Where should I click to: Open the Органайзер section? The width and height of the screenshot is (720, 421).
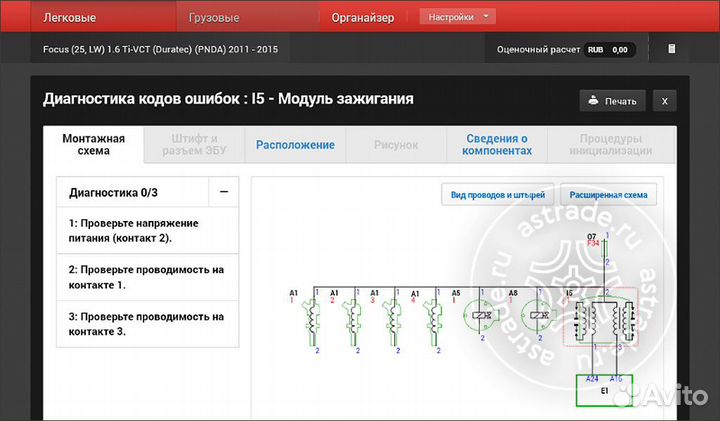(x=363, y=17)
